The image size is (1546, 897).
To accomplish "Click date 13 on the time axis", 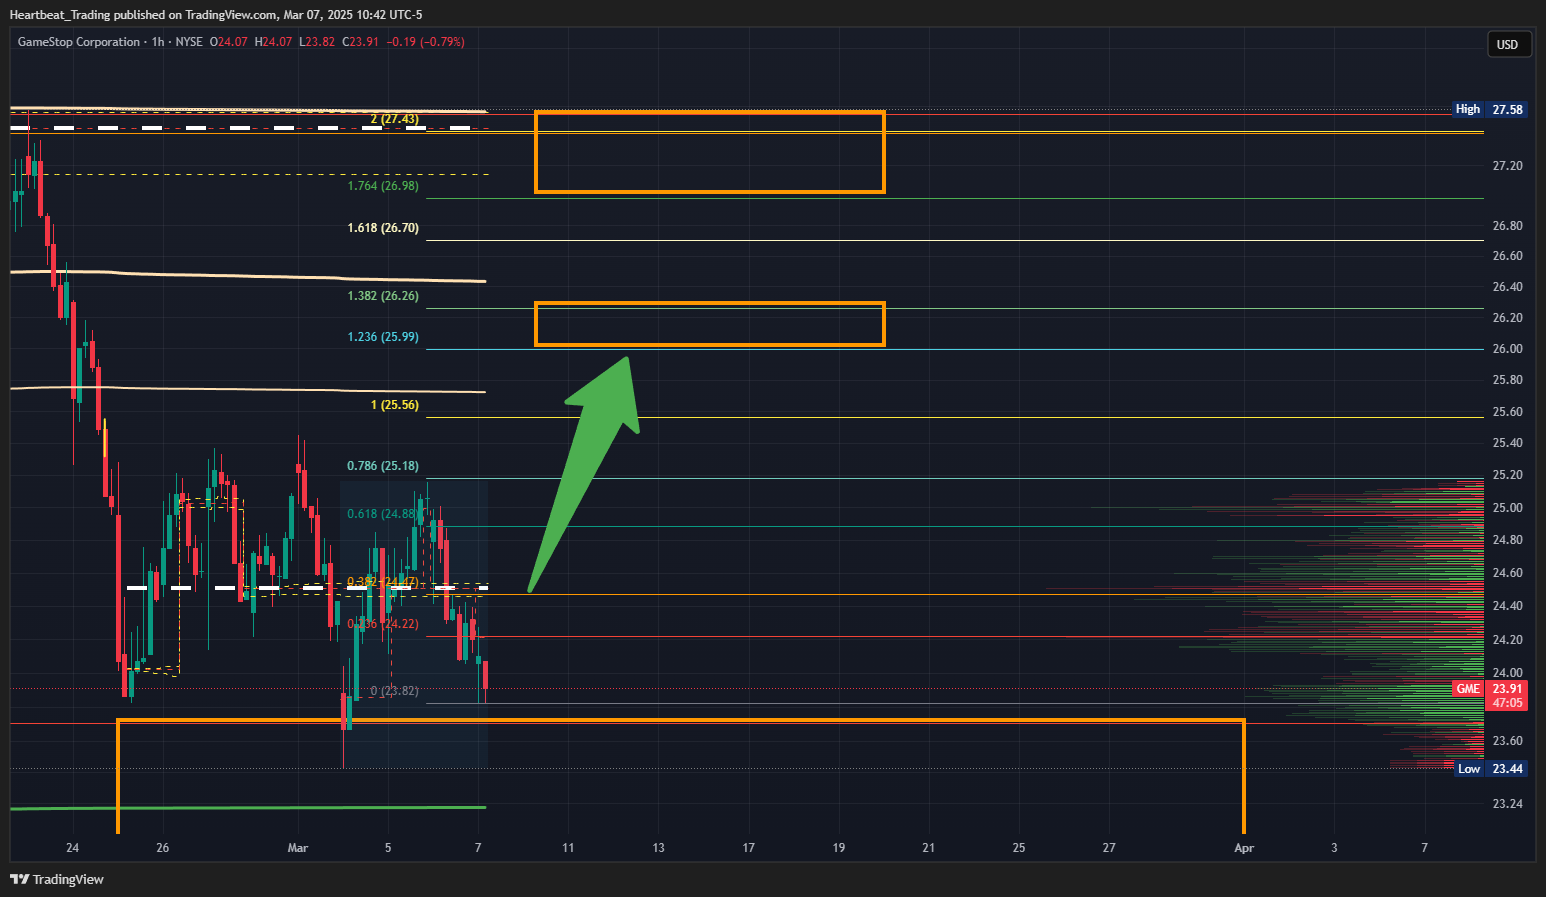I will (658, 848).
